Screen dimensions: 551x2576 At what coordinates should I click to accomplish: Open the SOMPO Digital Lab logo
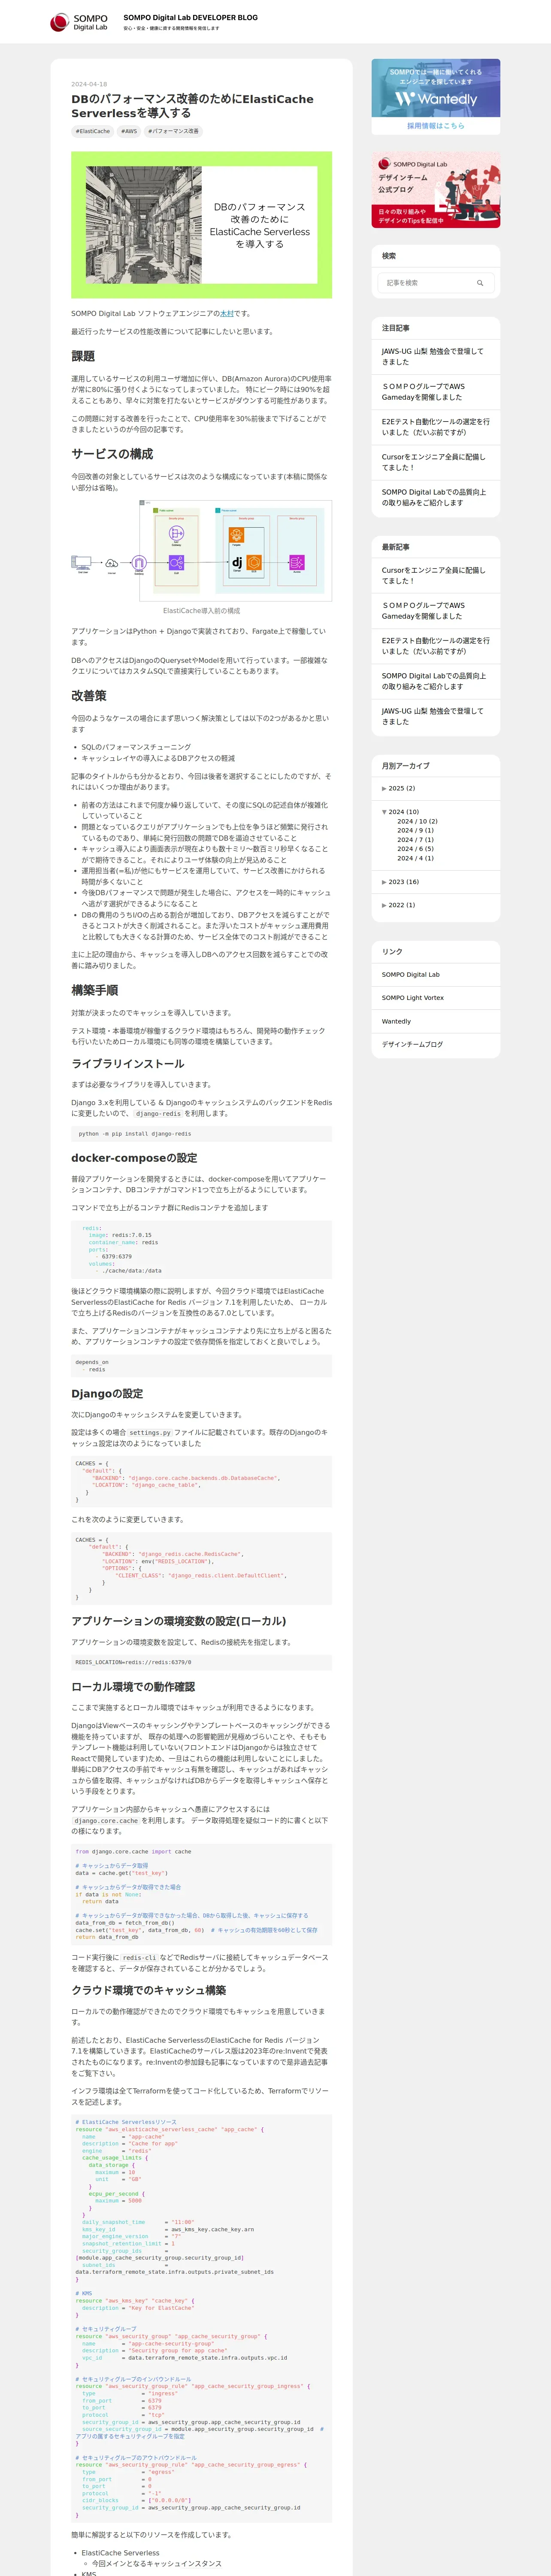[x=79, y=22]
